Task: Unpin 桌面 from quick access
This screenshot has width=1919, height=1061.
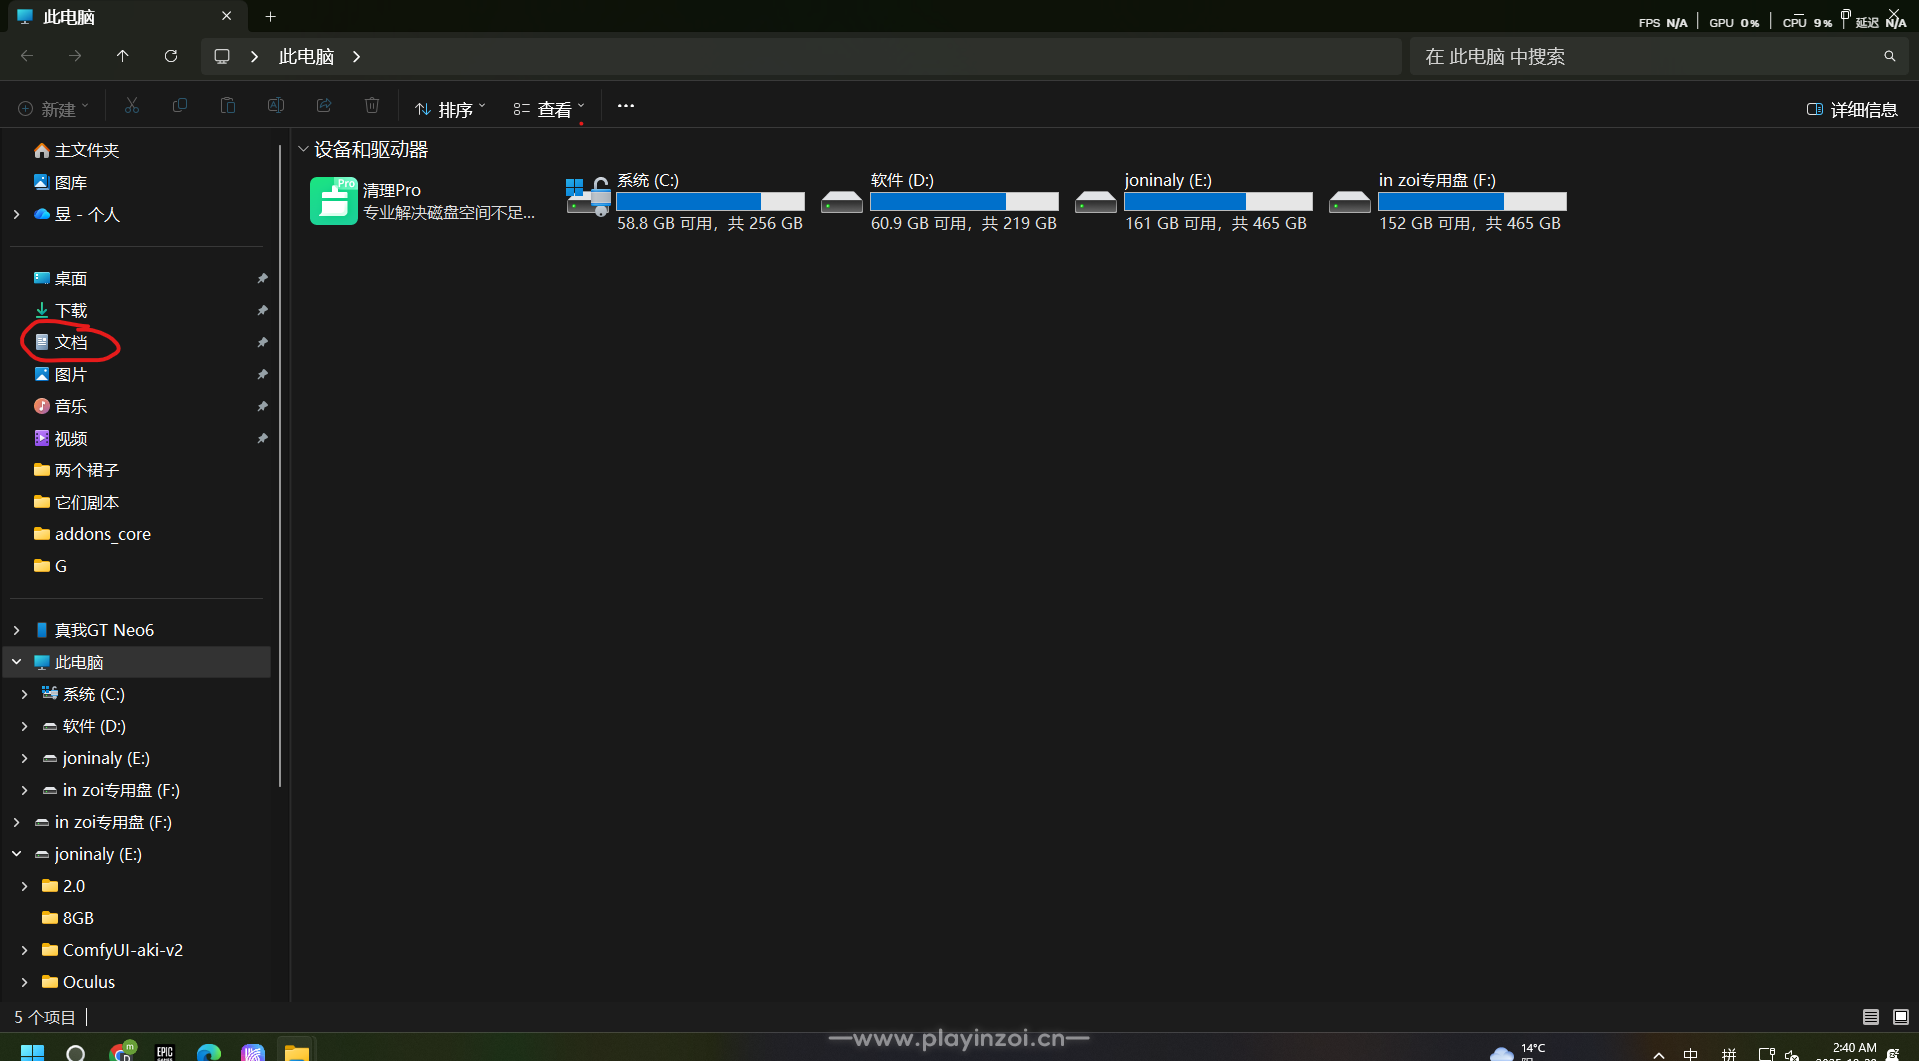Action: click(x=262, y=278)
